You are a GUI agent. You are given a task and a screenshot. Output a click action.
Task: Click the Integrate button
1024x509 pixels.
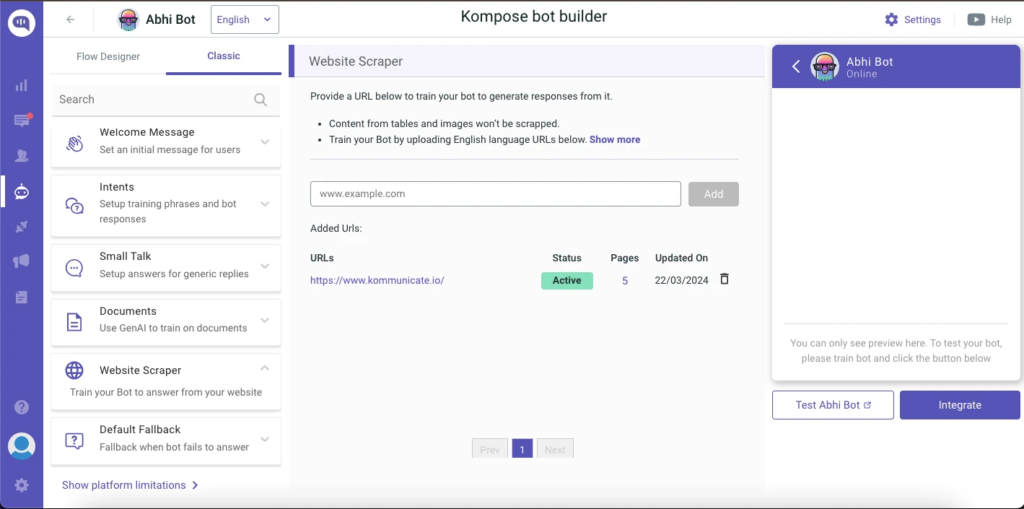960,405
